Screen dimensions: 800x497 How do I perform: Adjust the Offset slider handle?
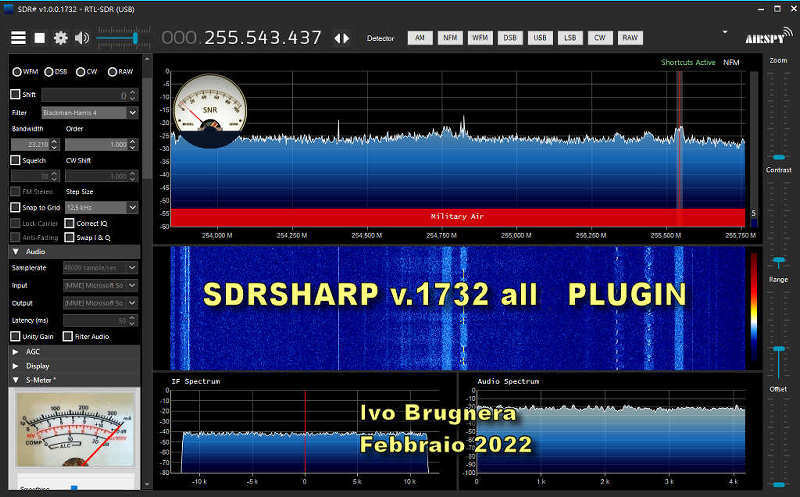779,484
